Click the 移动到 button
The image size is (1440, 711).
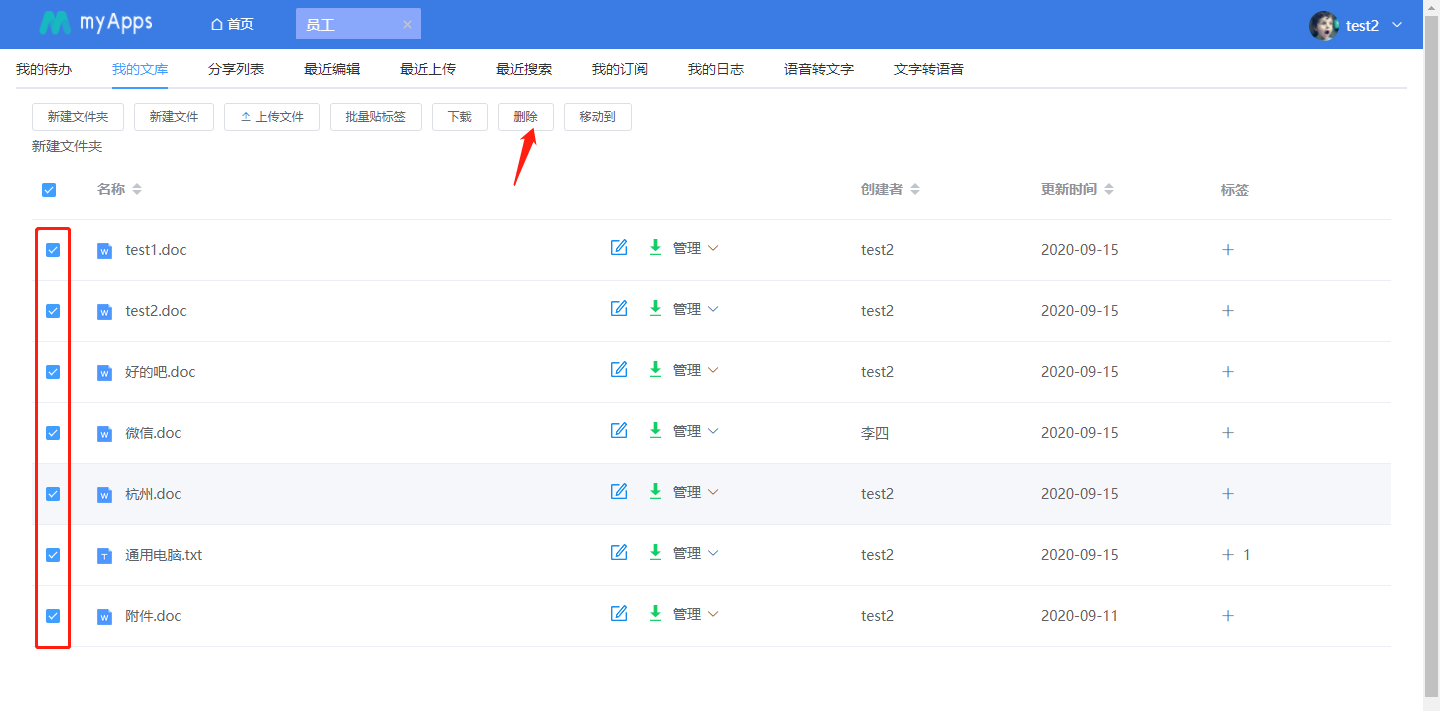598,117
